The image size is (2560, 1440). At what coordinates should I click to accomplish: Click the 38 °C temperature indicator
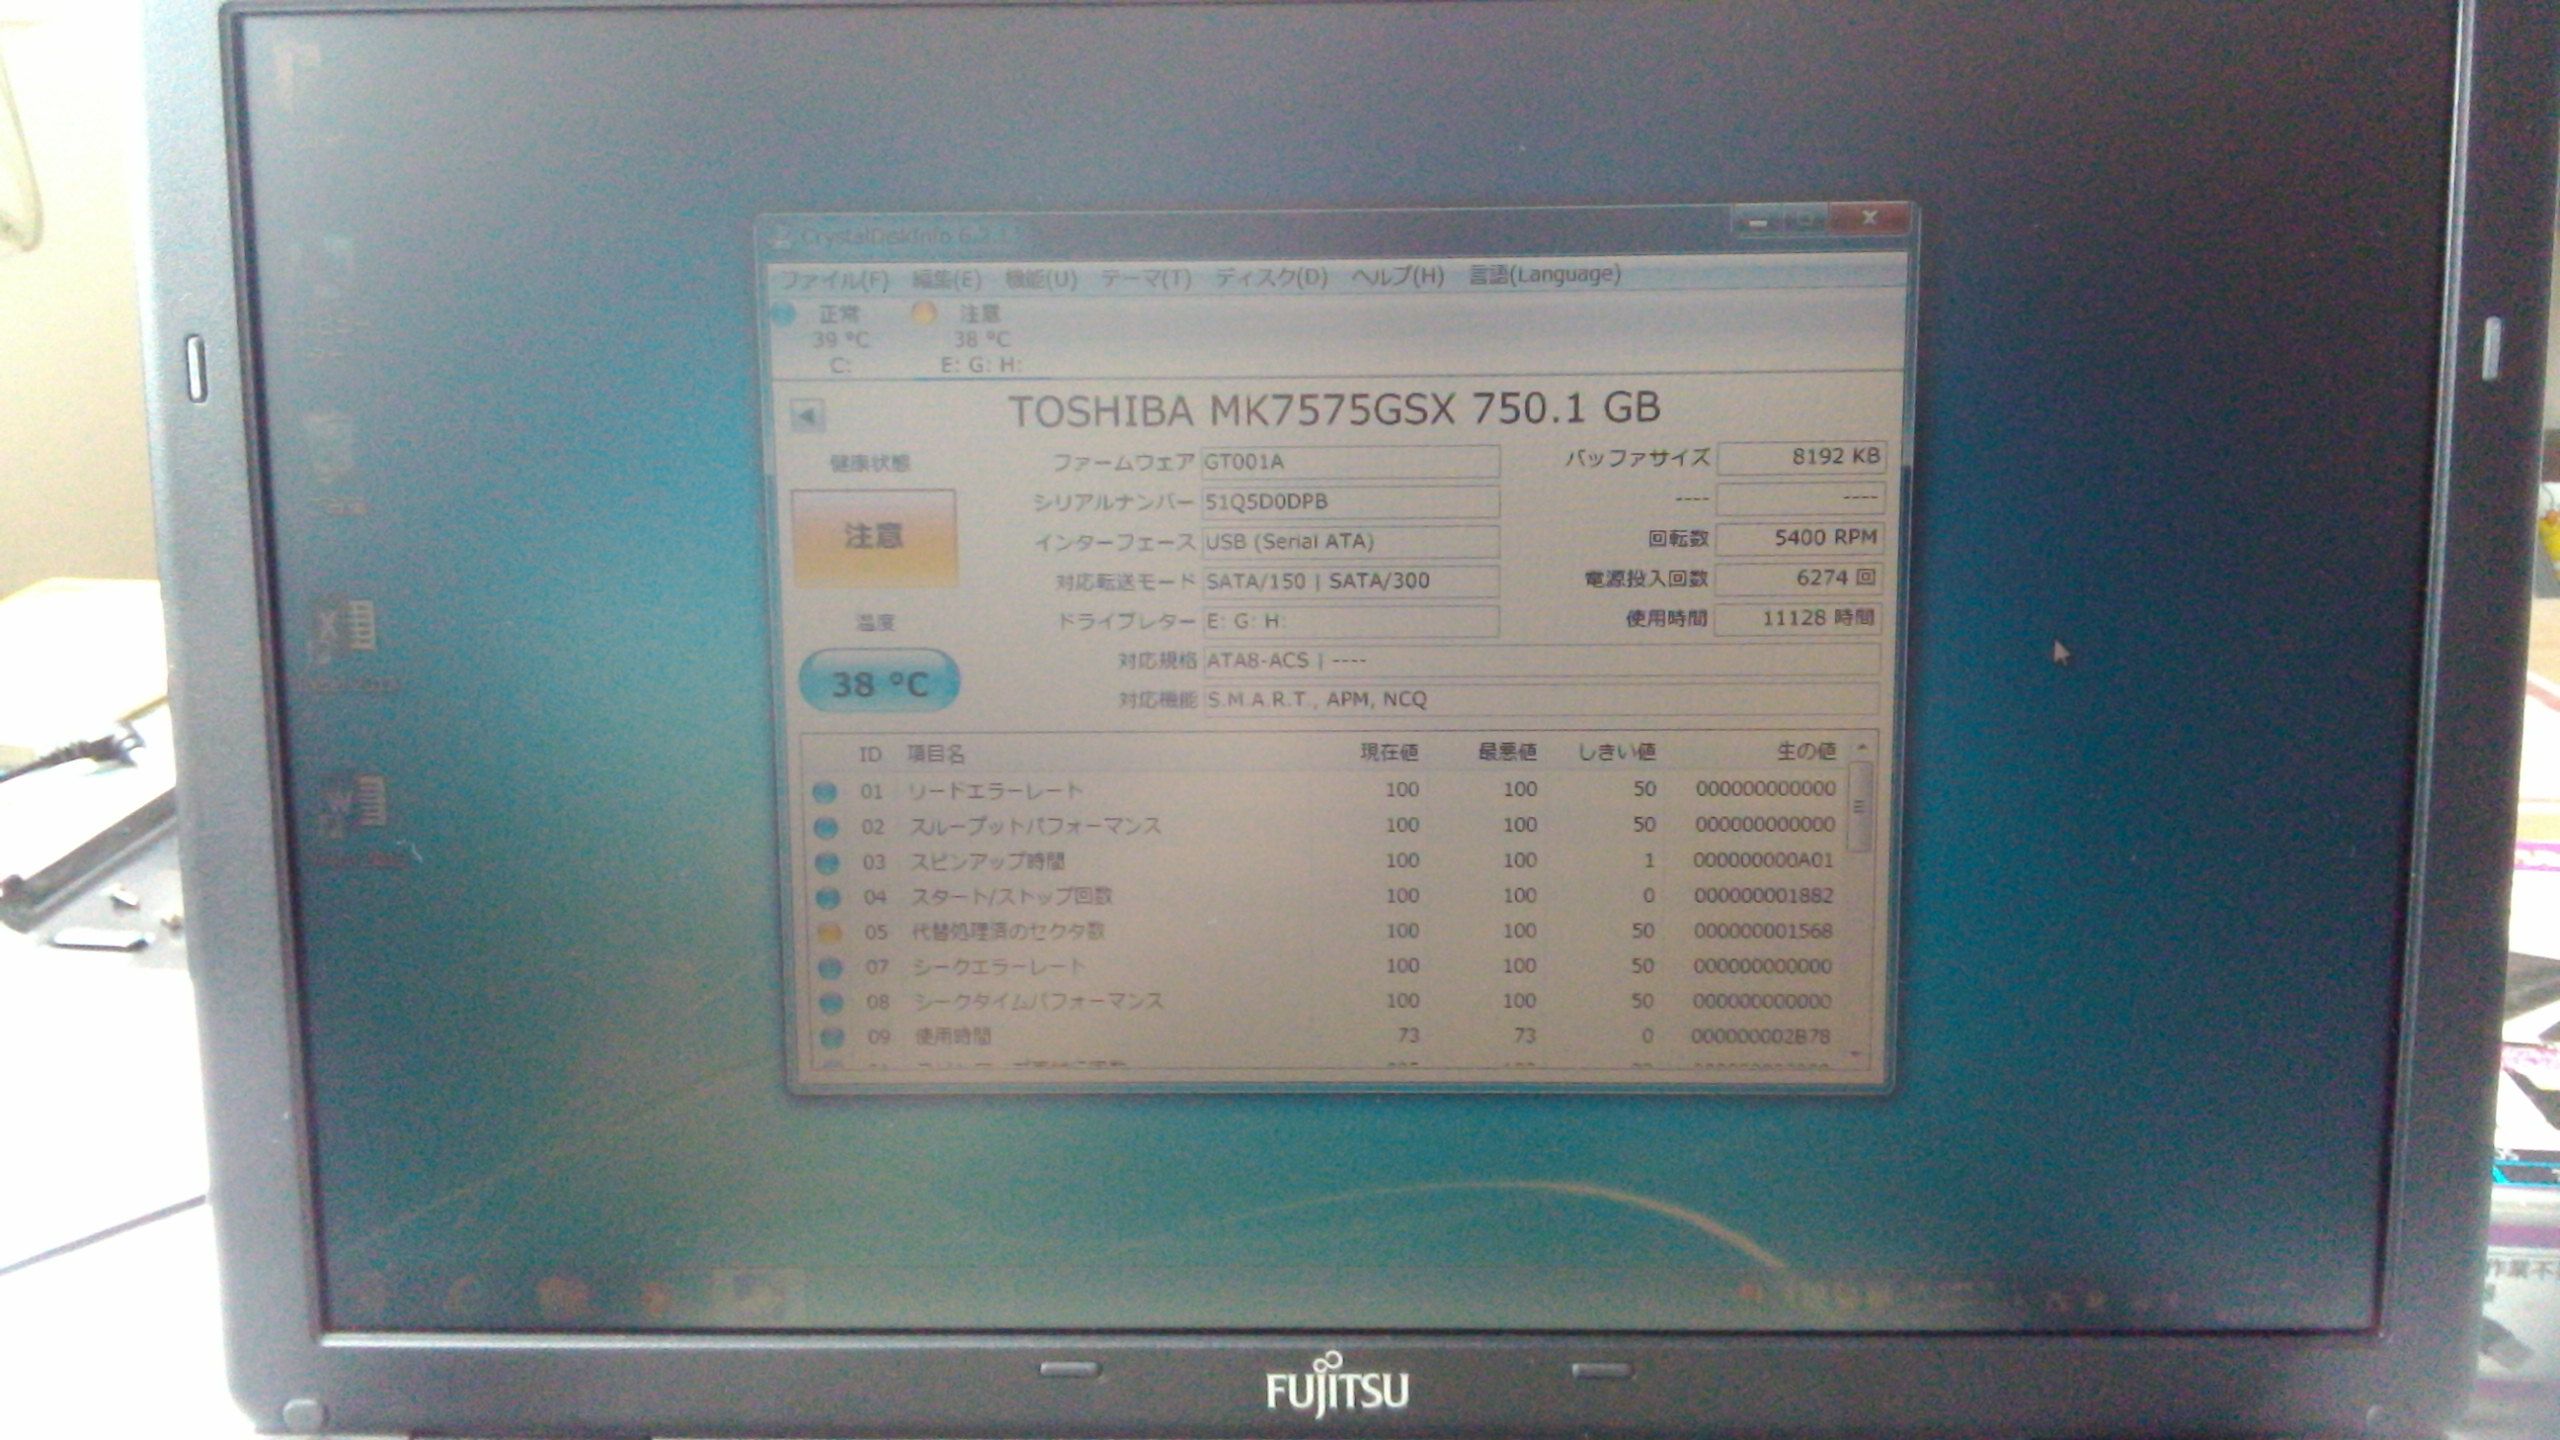879,683
